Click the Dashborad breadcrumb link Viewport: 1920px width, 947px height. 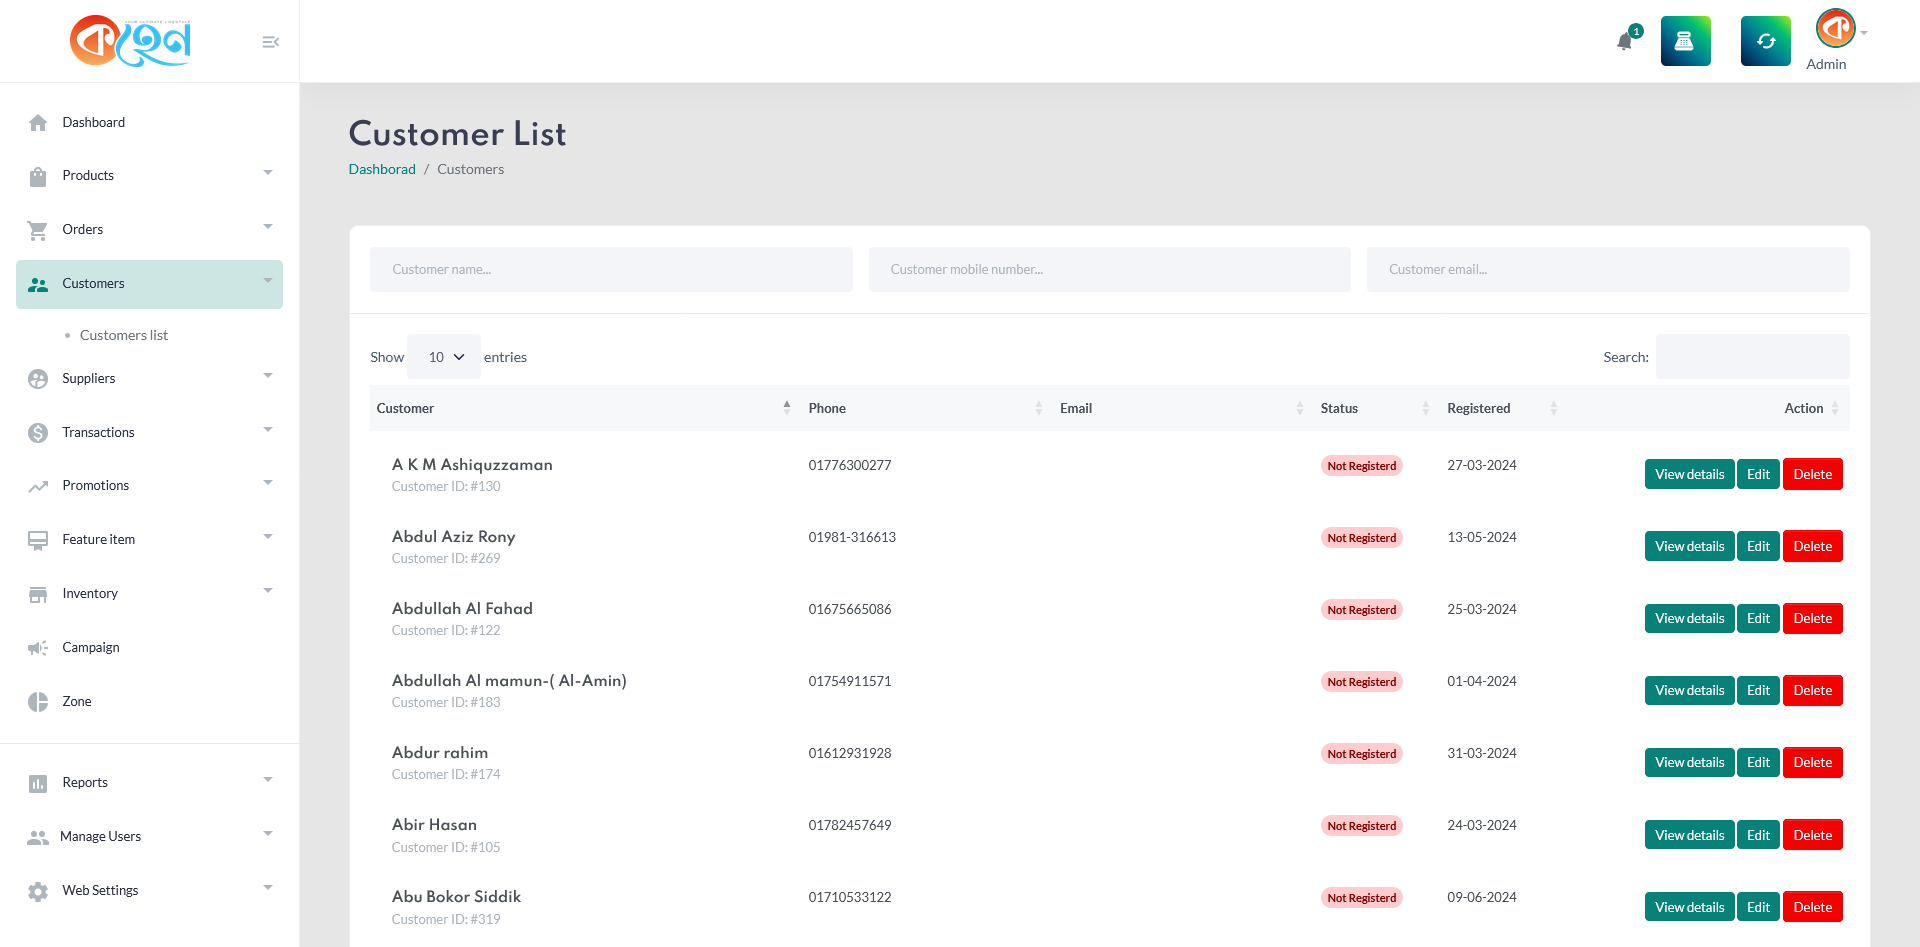tap(382, 169)
